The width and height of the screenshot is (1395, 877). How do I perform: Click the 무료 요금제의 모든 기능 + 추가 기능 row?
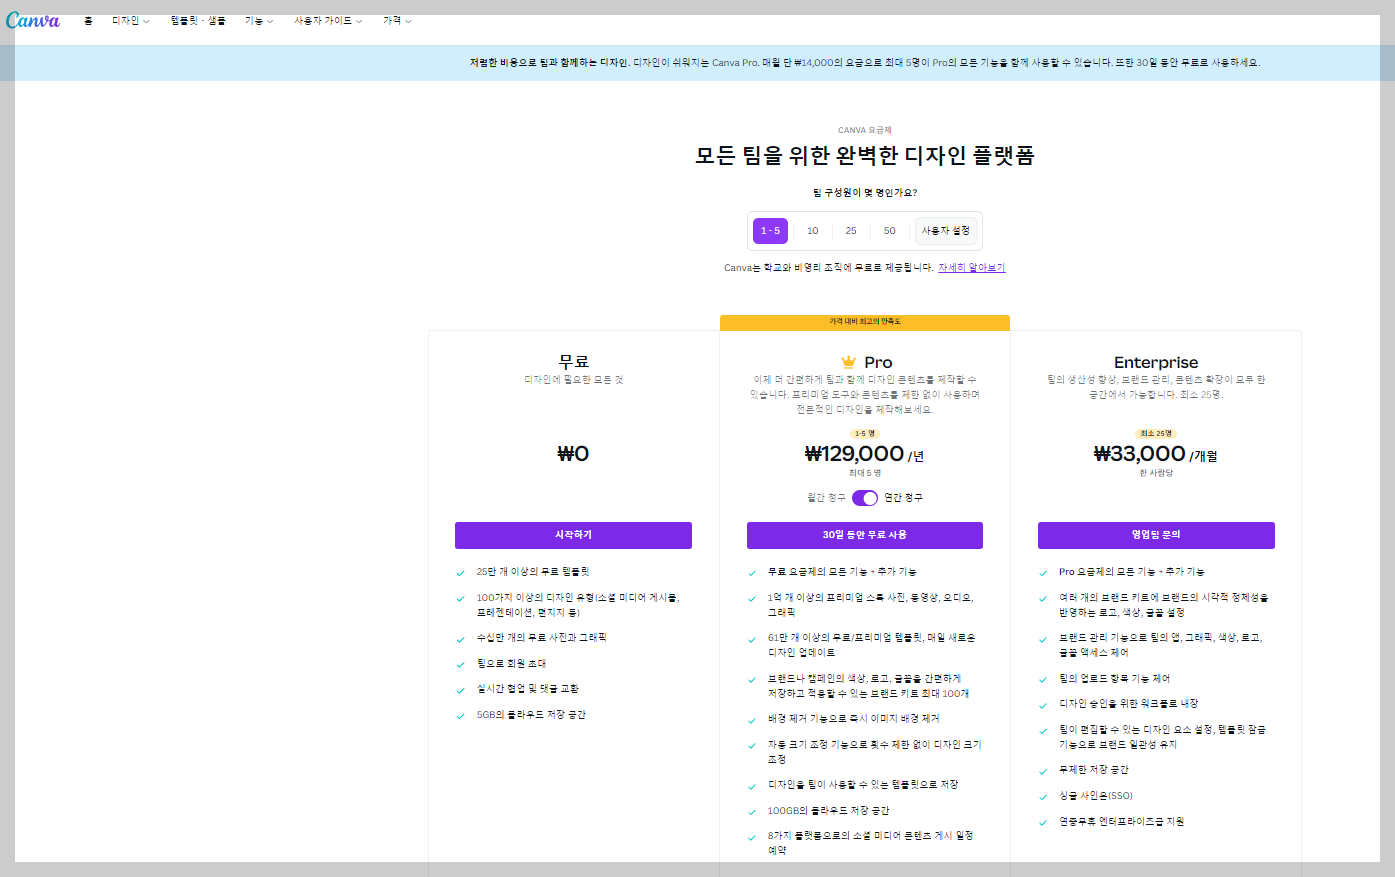coord(842,572)
